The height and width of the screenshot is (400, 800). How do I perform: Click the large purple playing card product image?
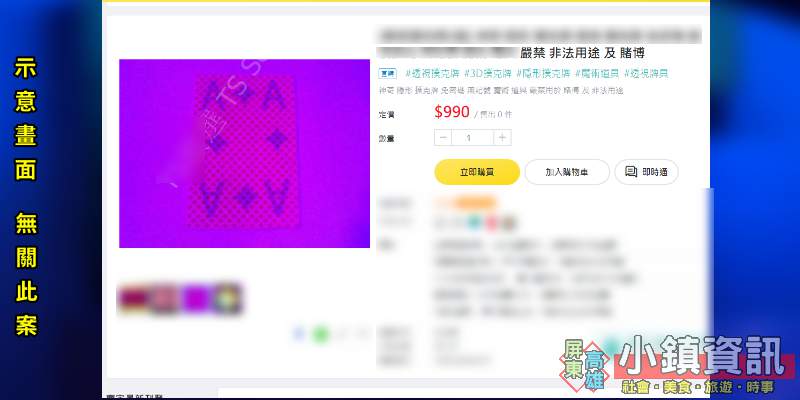(244, 154)
